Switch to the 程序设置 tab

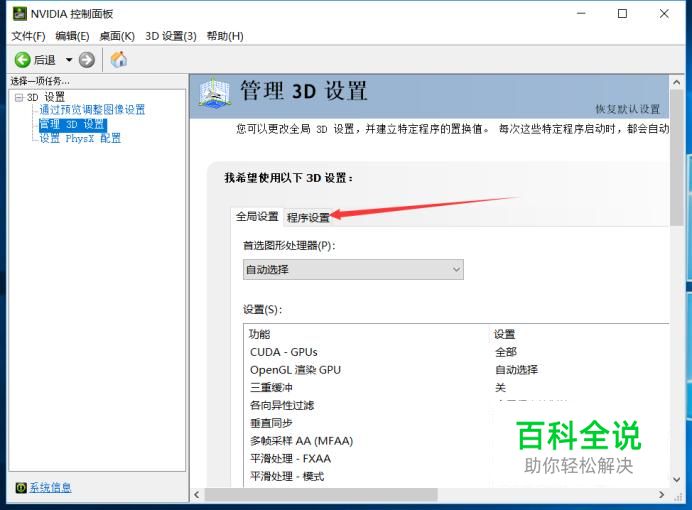[308, 218]
